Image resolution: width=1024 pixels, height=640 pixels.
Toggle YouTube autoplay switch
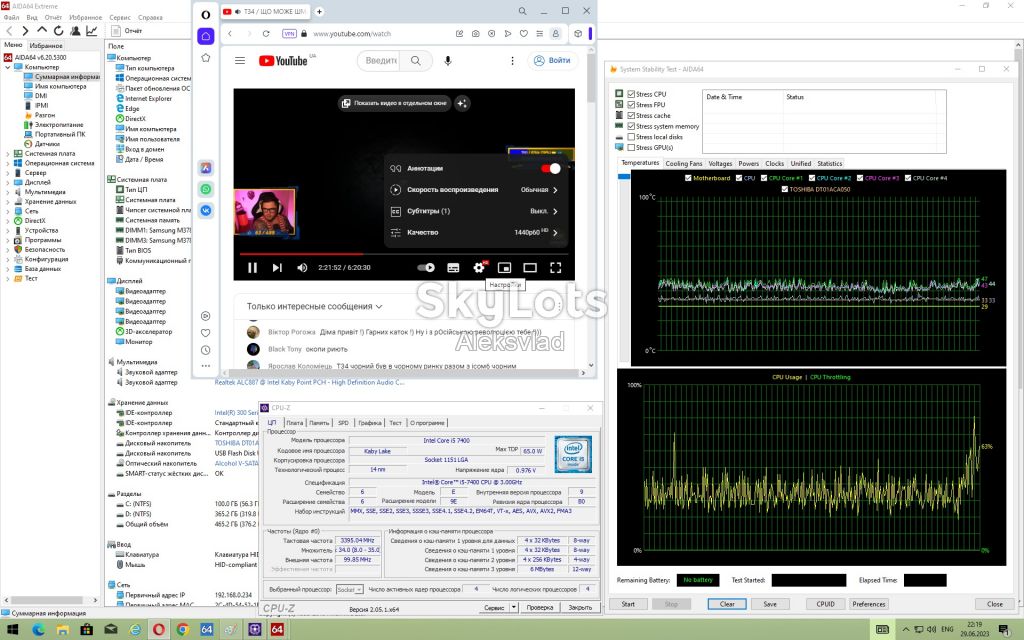[426, 268]
